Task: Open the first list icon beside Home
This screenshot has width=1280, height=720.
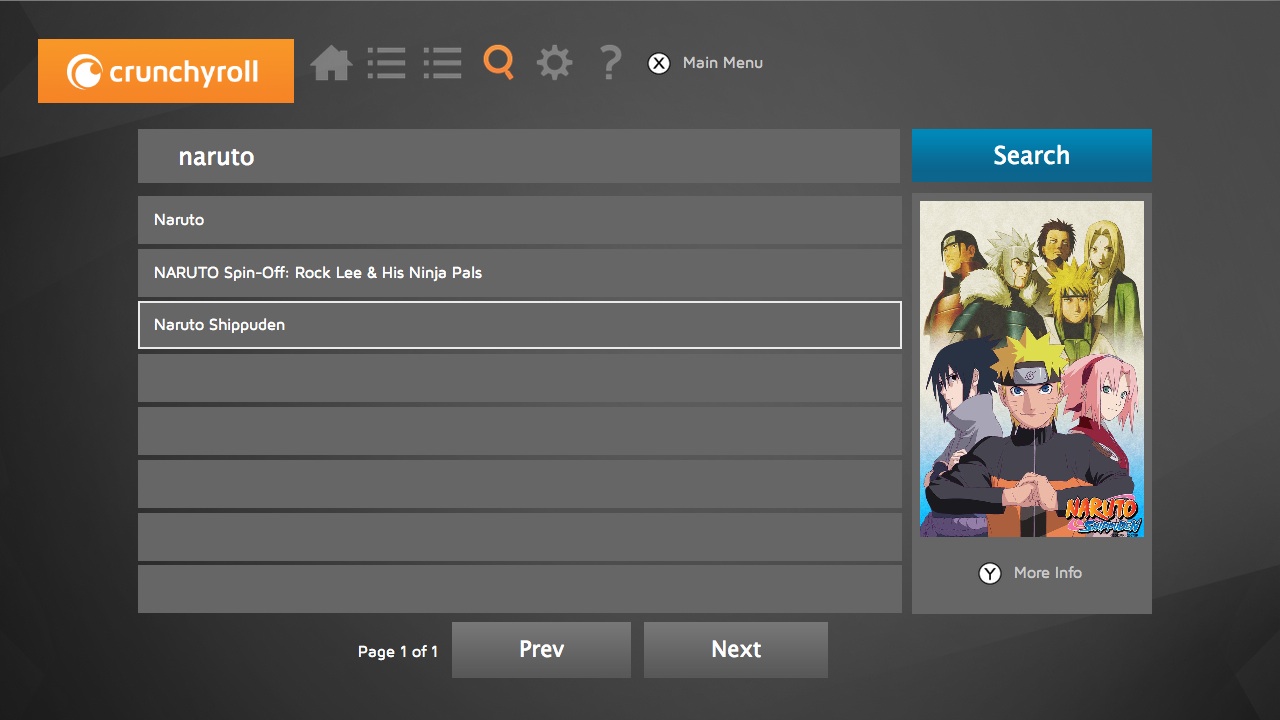Action: point(386,63)
